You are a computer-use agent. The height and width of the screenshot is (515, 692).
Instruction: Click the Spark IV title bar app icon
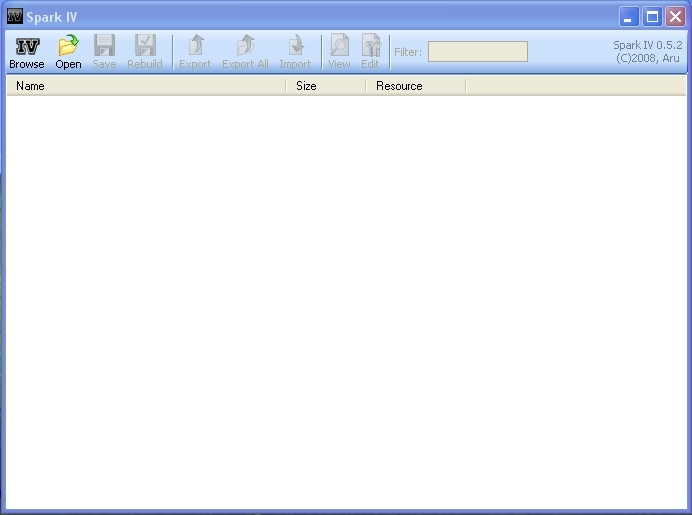pos(14,17)
